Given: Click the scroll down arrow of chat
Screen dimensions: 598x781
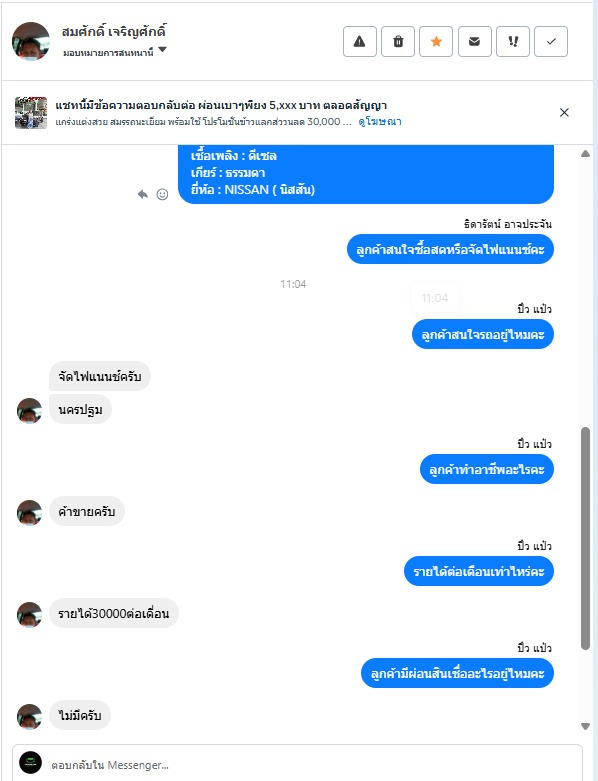Looking at the screenshot, I should coord(586,727).
